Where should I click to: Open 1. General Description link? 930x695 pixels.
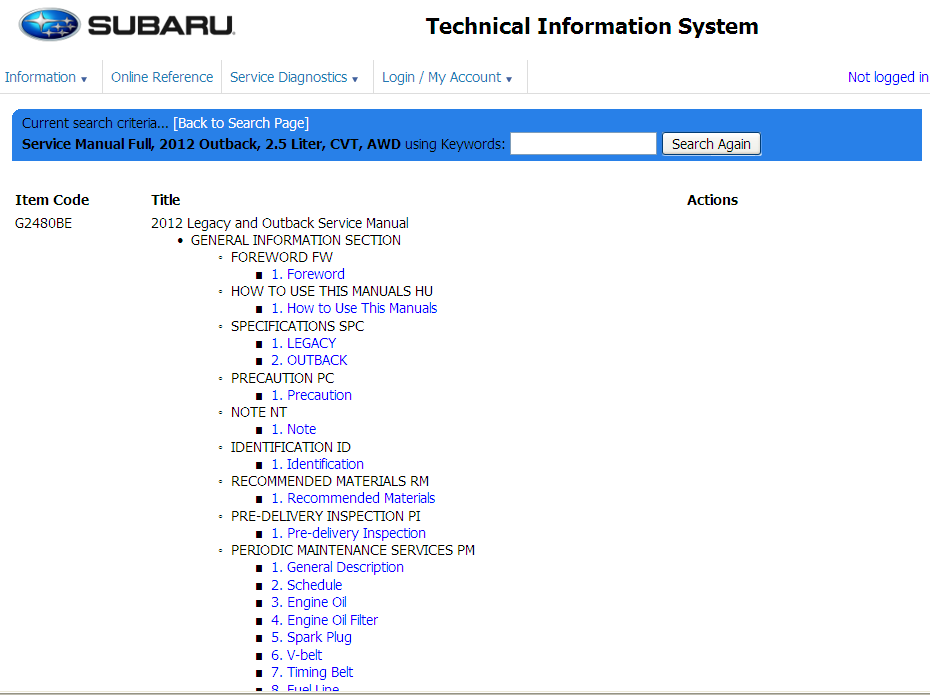(x=337, y=568)
